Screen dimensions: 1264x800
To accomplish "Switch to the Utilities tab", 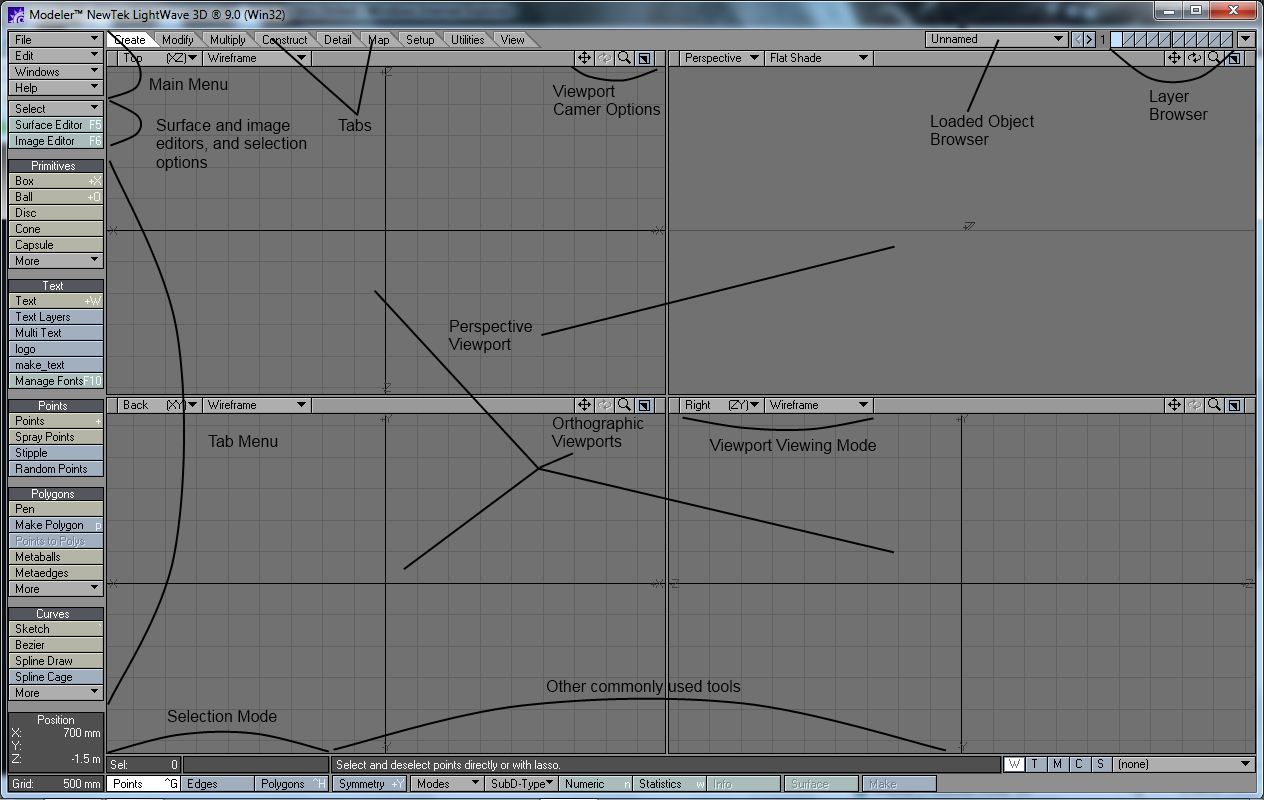I will pyautogui.click(x=467, y=40).
